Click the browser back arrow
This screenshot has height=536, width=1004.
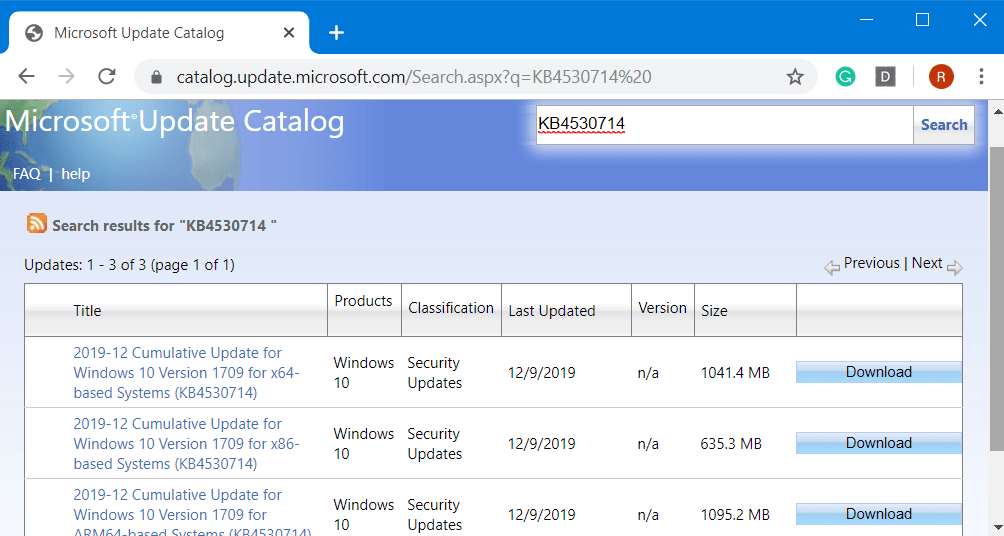pos(26,77)
